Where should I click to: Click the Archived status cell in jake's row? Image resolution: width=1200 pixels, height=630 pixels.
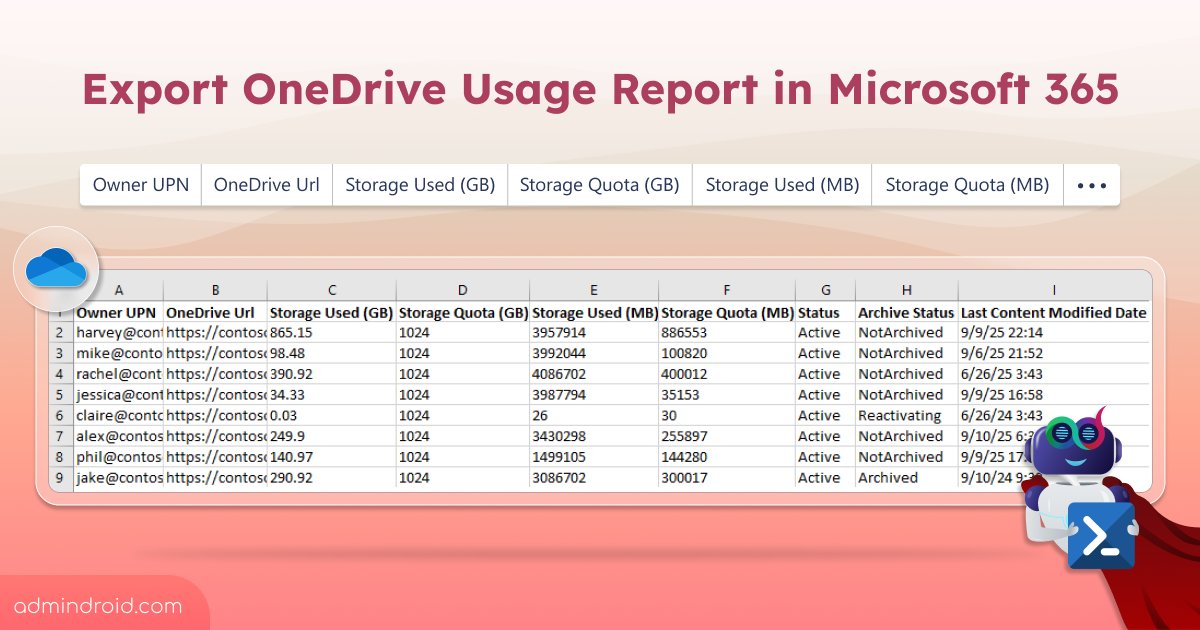pos(907,478)
